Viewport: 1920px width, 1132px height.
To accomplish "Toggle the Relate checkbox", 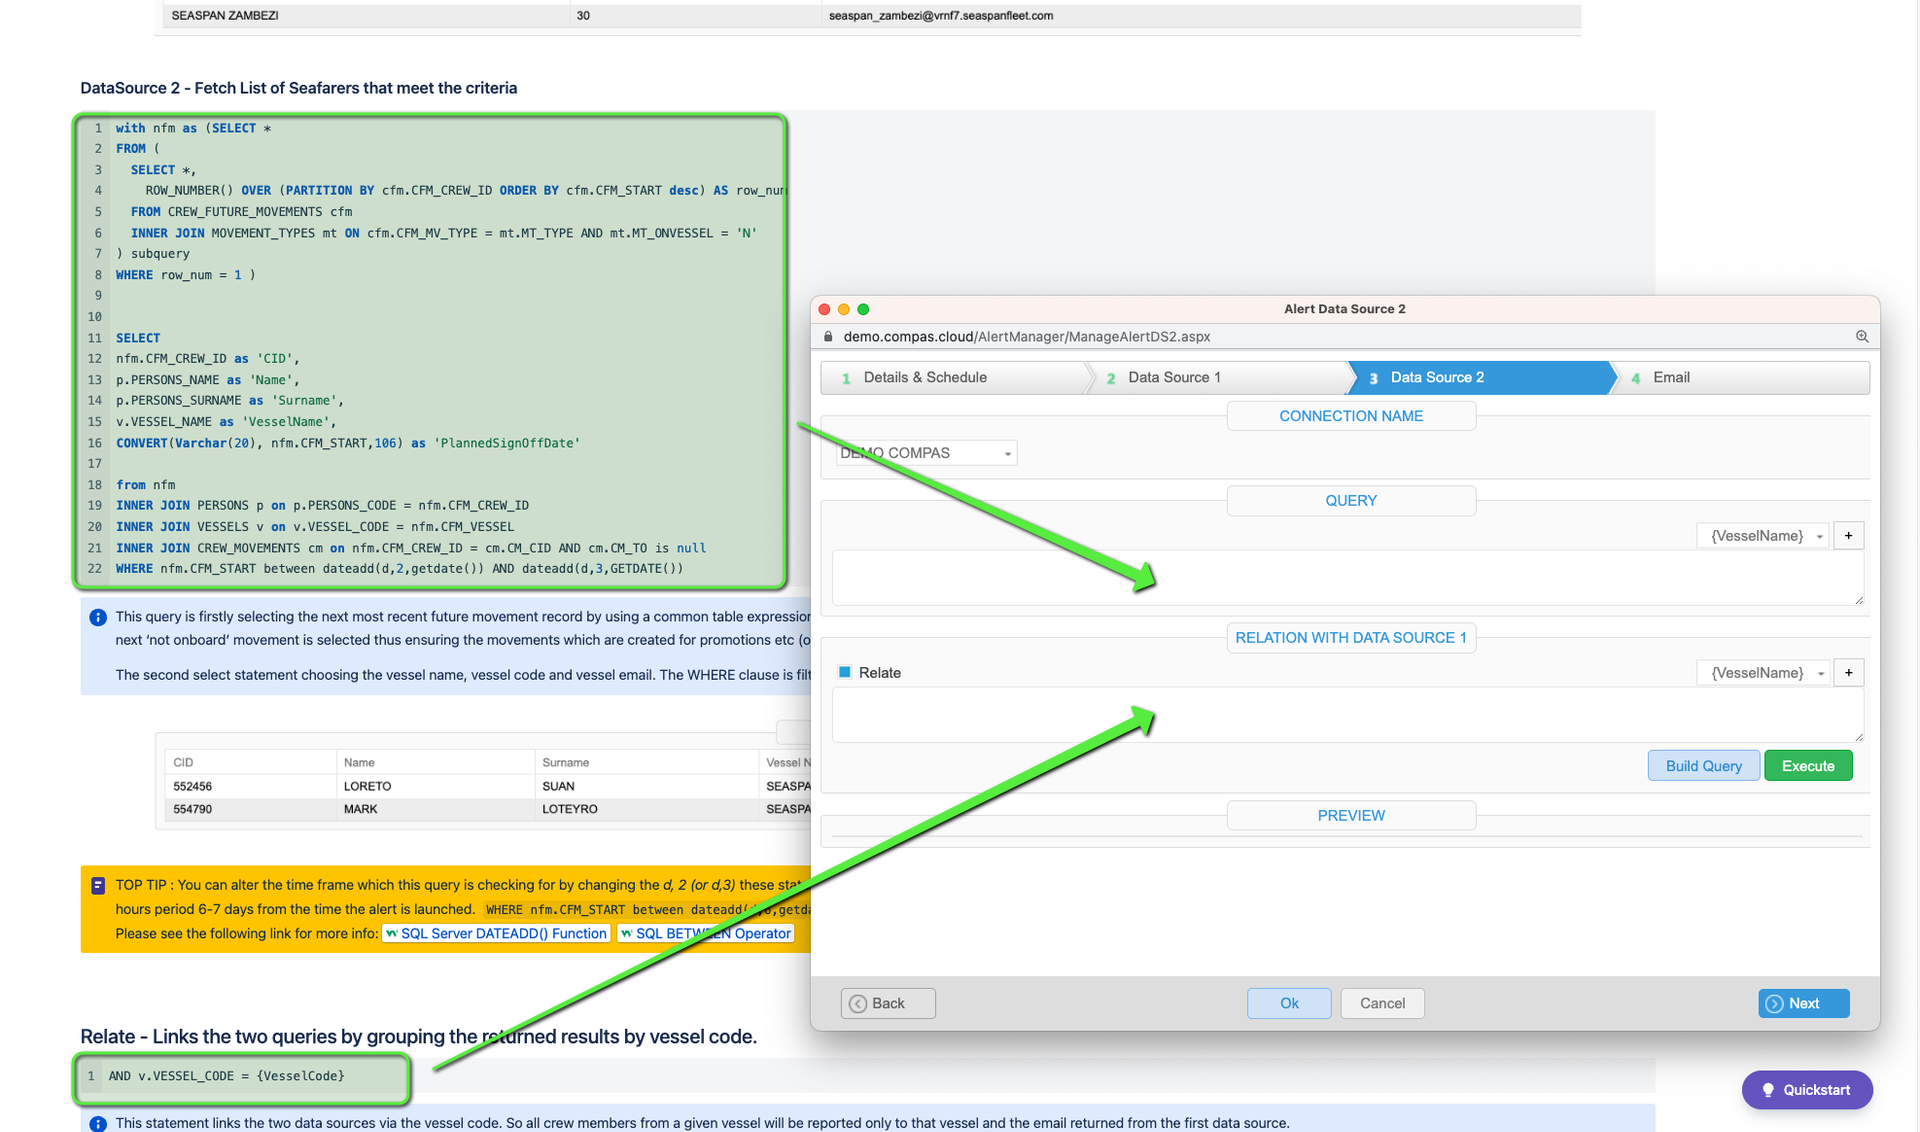I will point(845,672).
